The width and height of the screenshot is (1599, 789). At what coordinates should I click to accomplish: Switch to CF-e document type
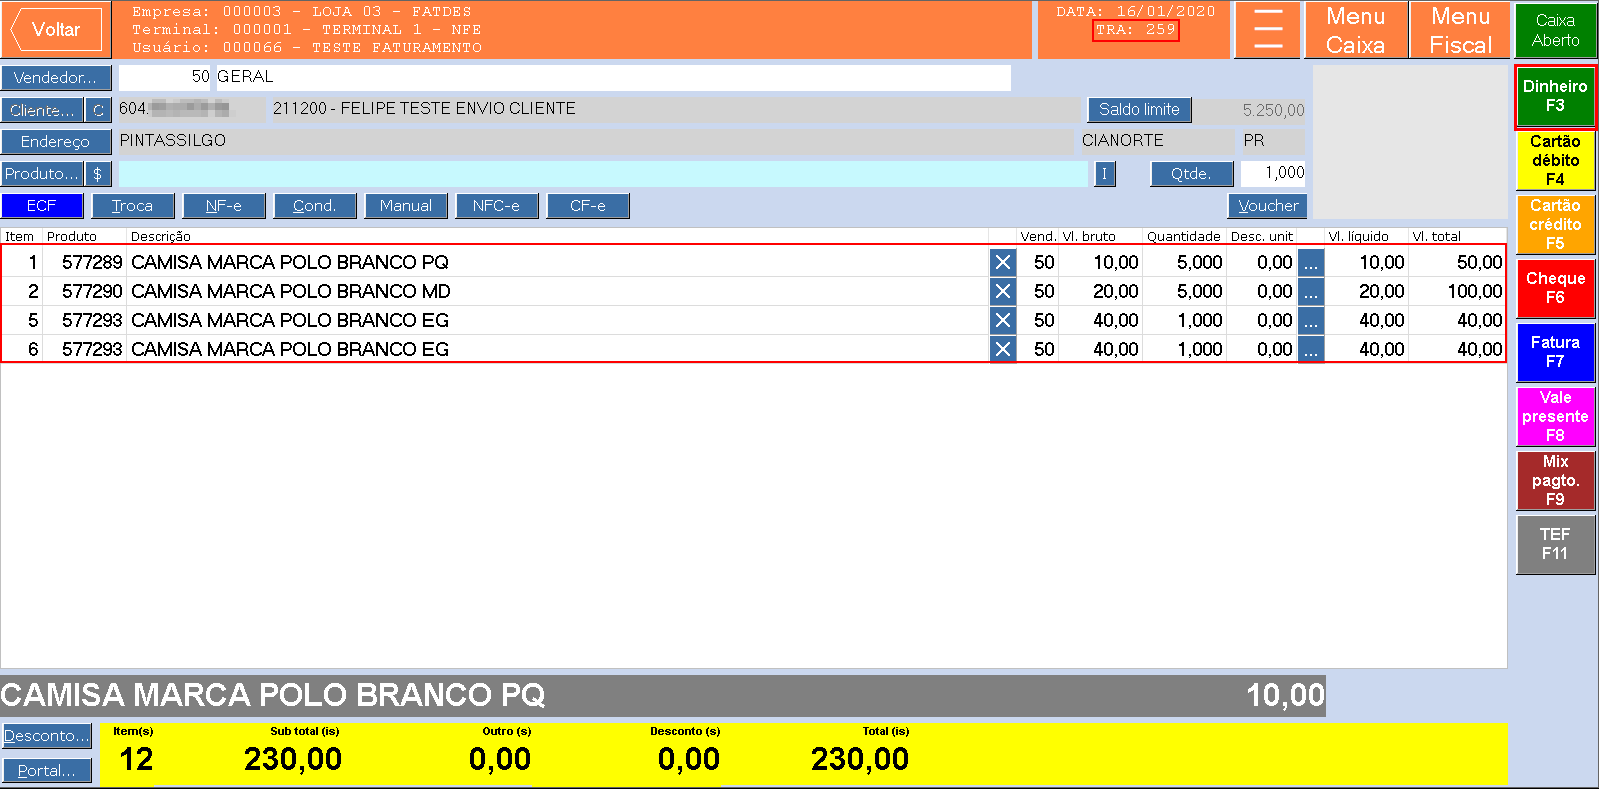click(588, 206)
